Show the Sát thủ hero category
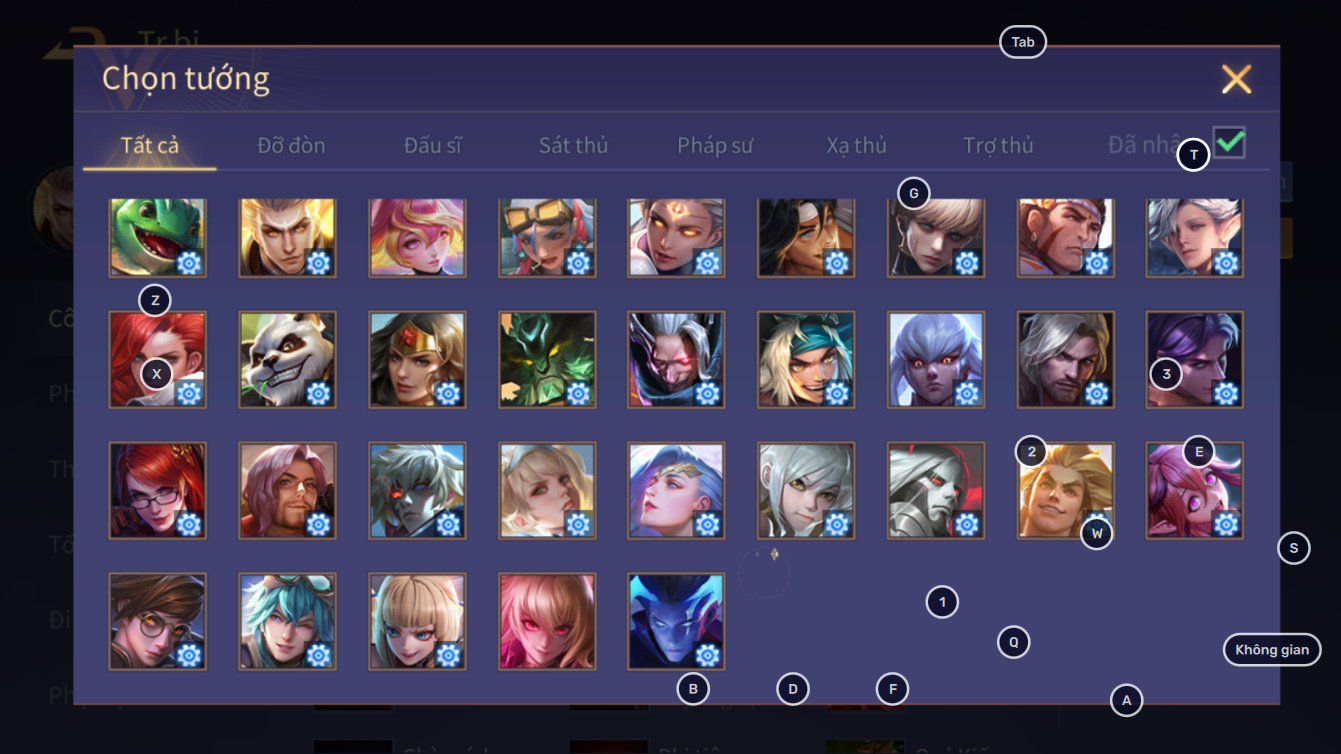Image resolution: width=1341 pixels, height=754 pixels. 573,145
